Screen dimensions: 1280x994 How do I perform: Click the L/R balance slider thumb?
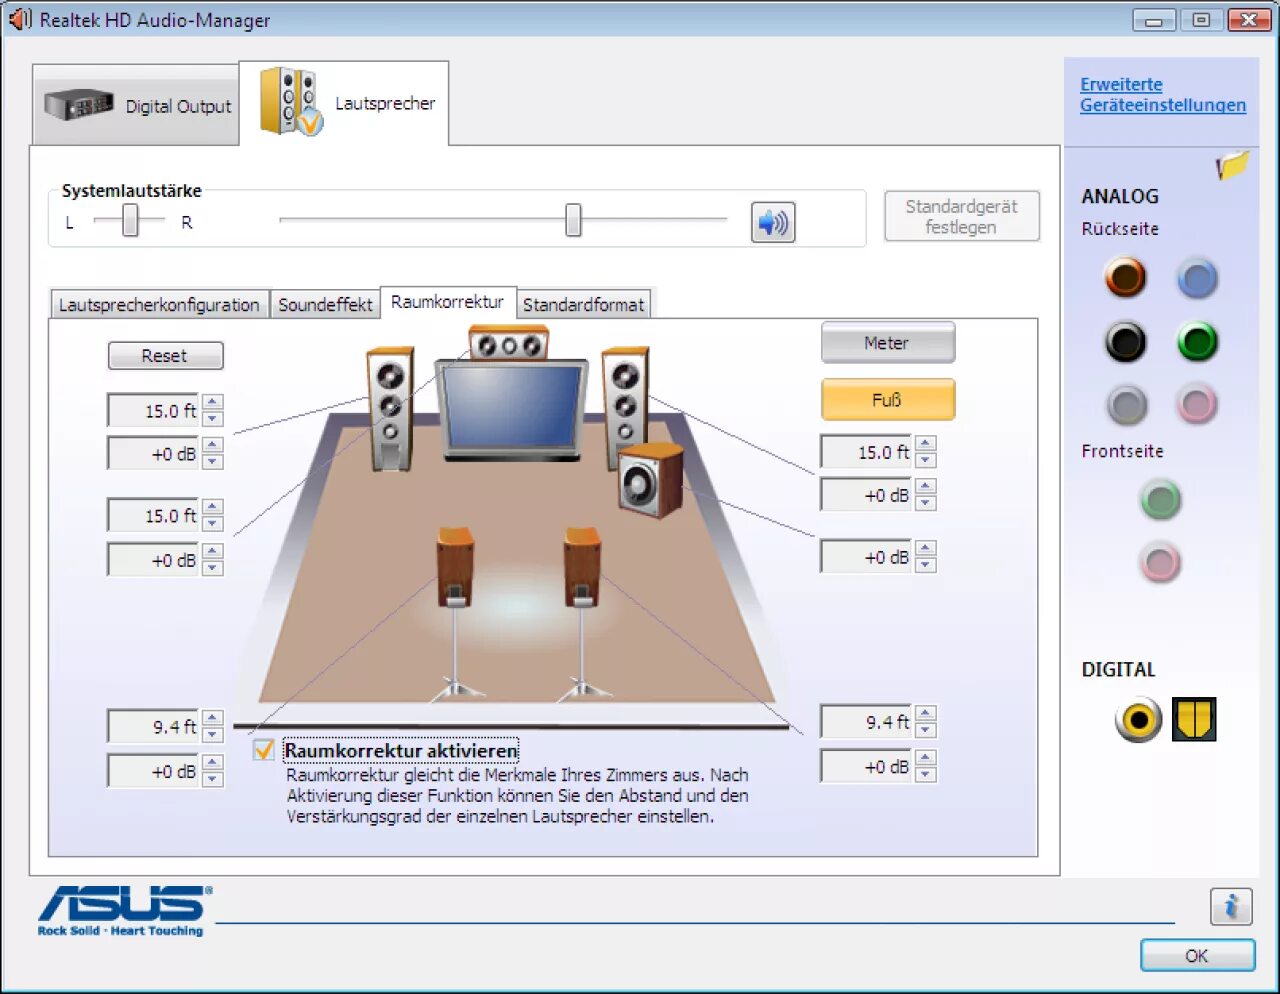[x=130, y=220]
